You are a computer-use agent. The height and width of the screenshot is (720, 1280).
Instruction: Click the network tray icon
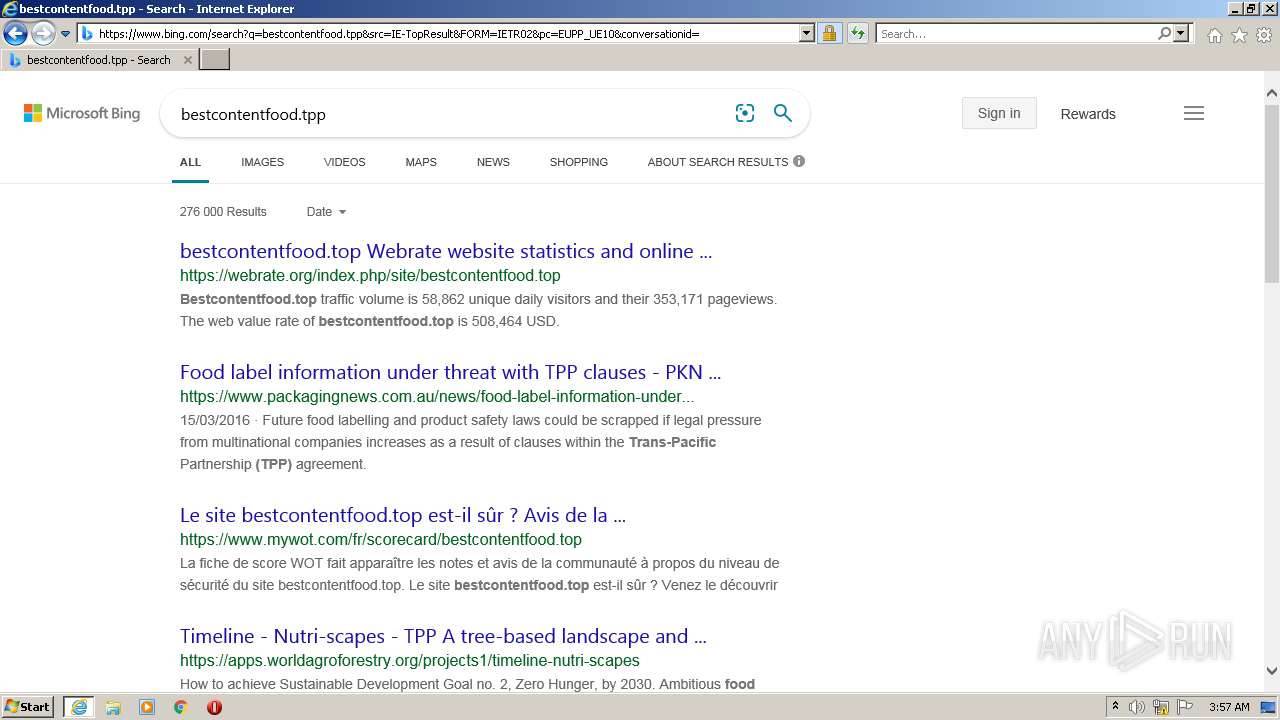tap(1161, 707)
